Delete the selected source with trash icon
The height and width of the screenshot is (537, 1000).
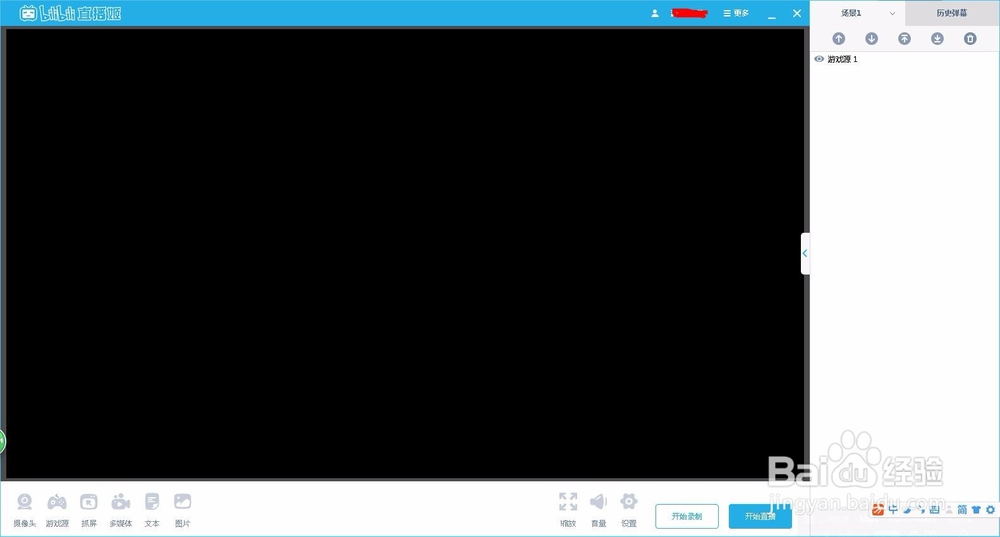pyautogui.click(x=970, y=39)
